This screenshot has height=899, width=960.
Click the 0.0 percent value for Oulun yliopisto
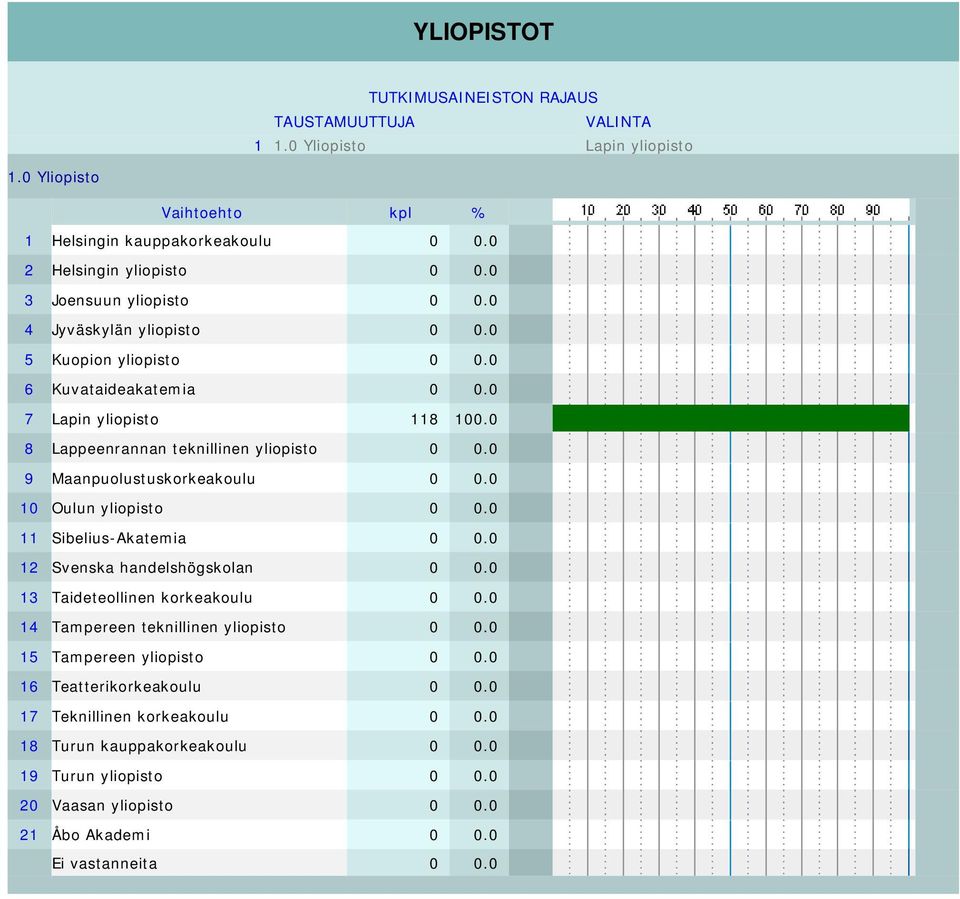(485, 508)
